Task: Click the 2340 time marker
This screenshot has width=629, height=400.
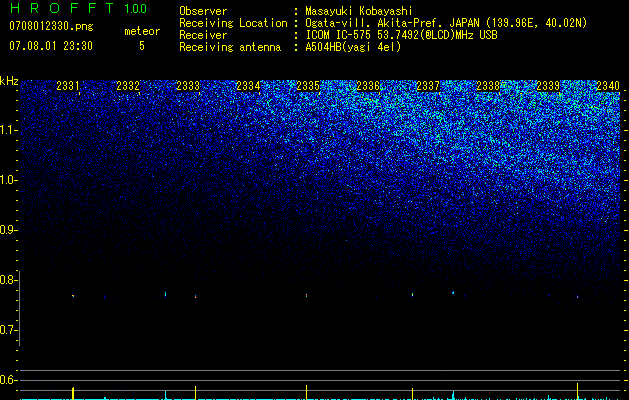Action: pos(608,86)
